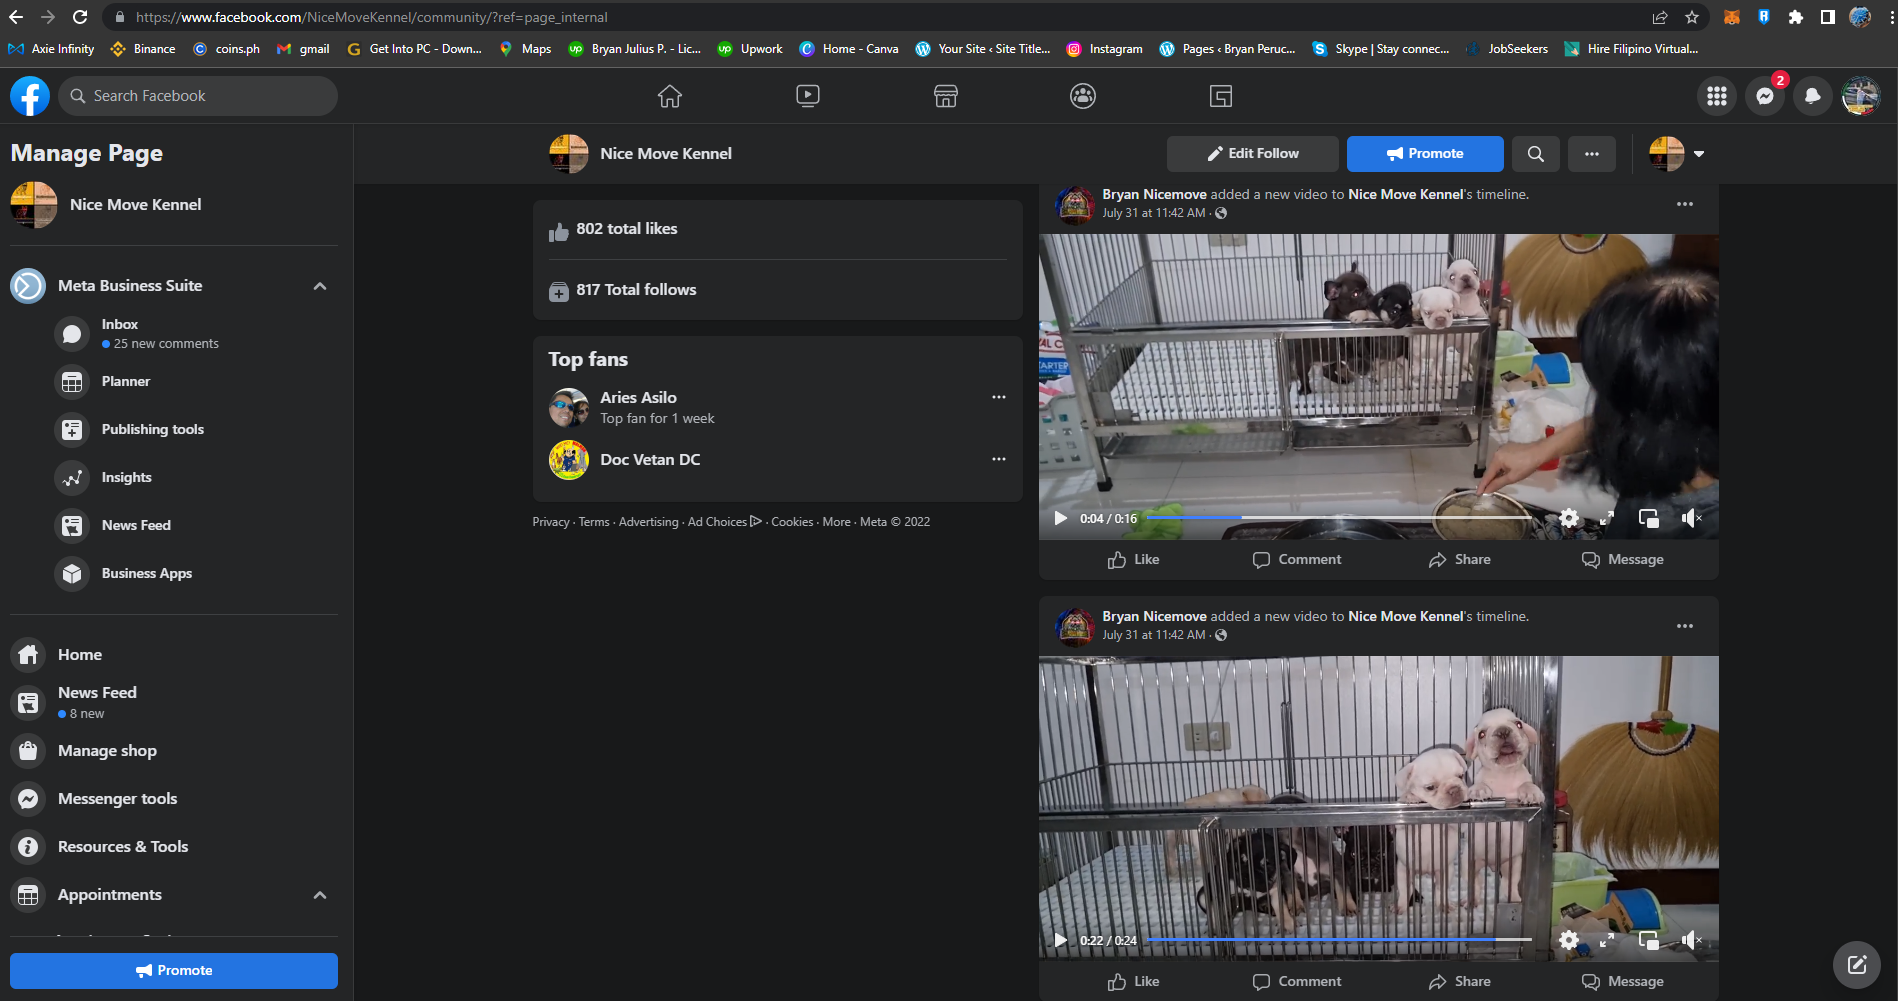Like the first video post
The width and height of the screenshot is (1898, 1001).
[x=1133, y=560]
